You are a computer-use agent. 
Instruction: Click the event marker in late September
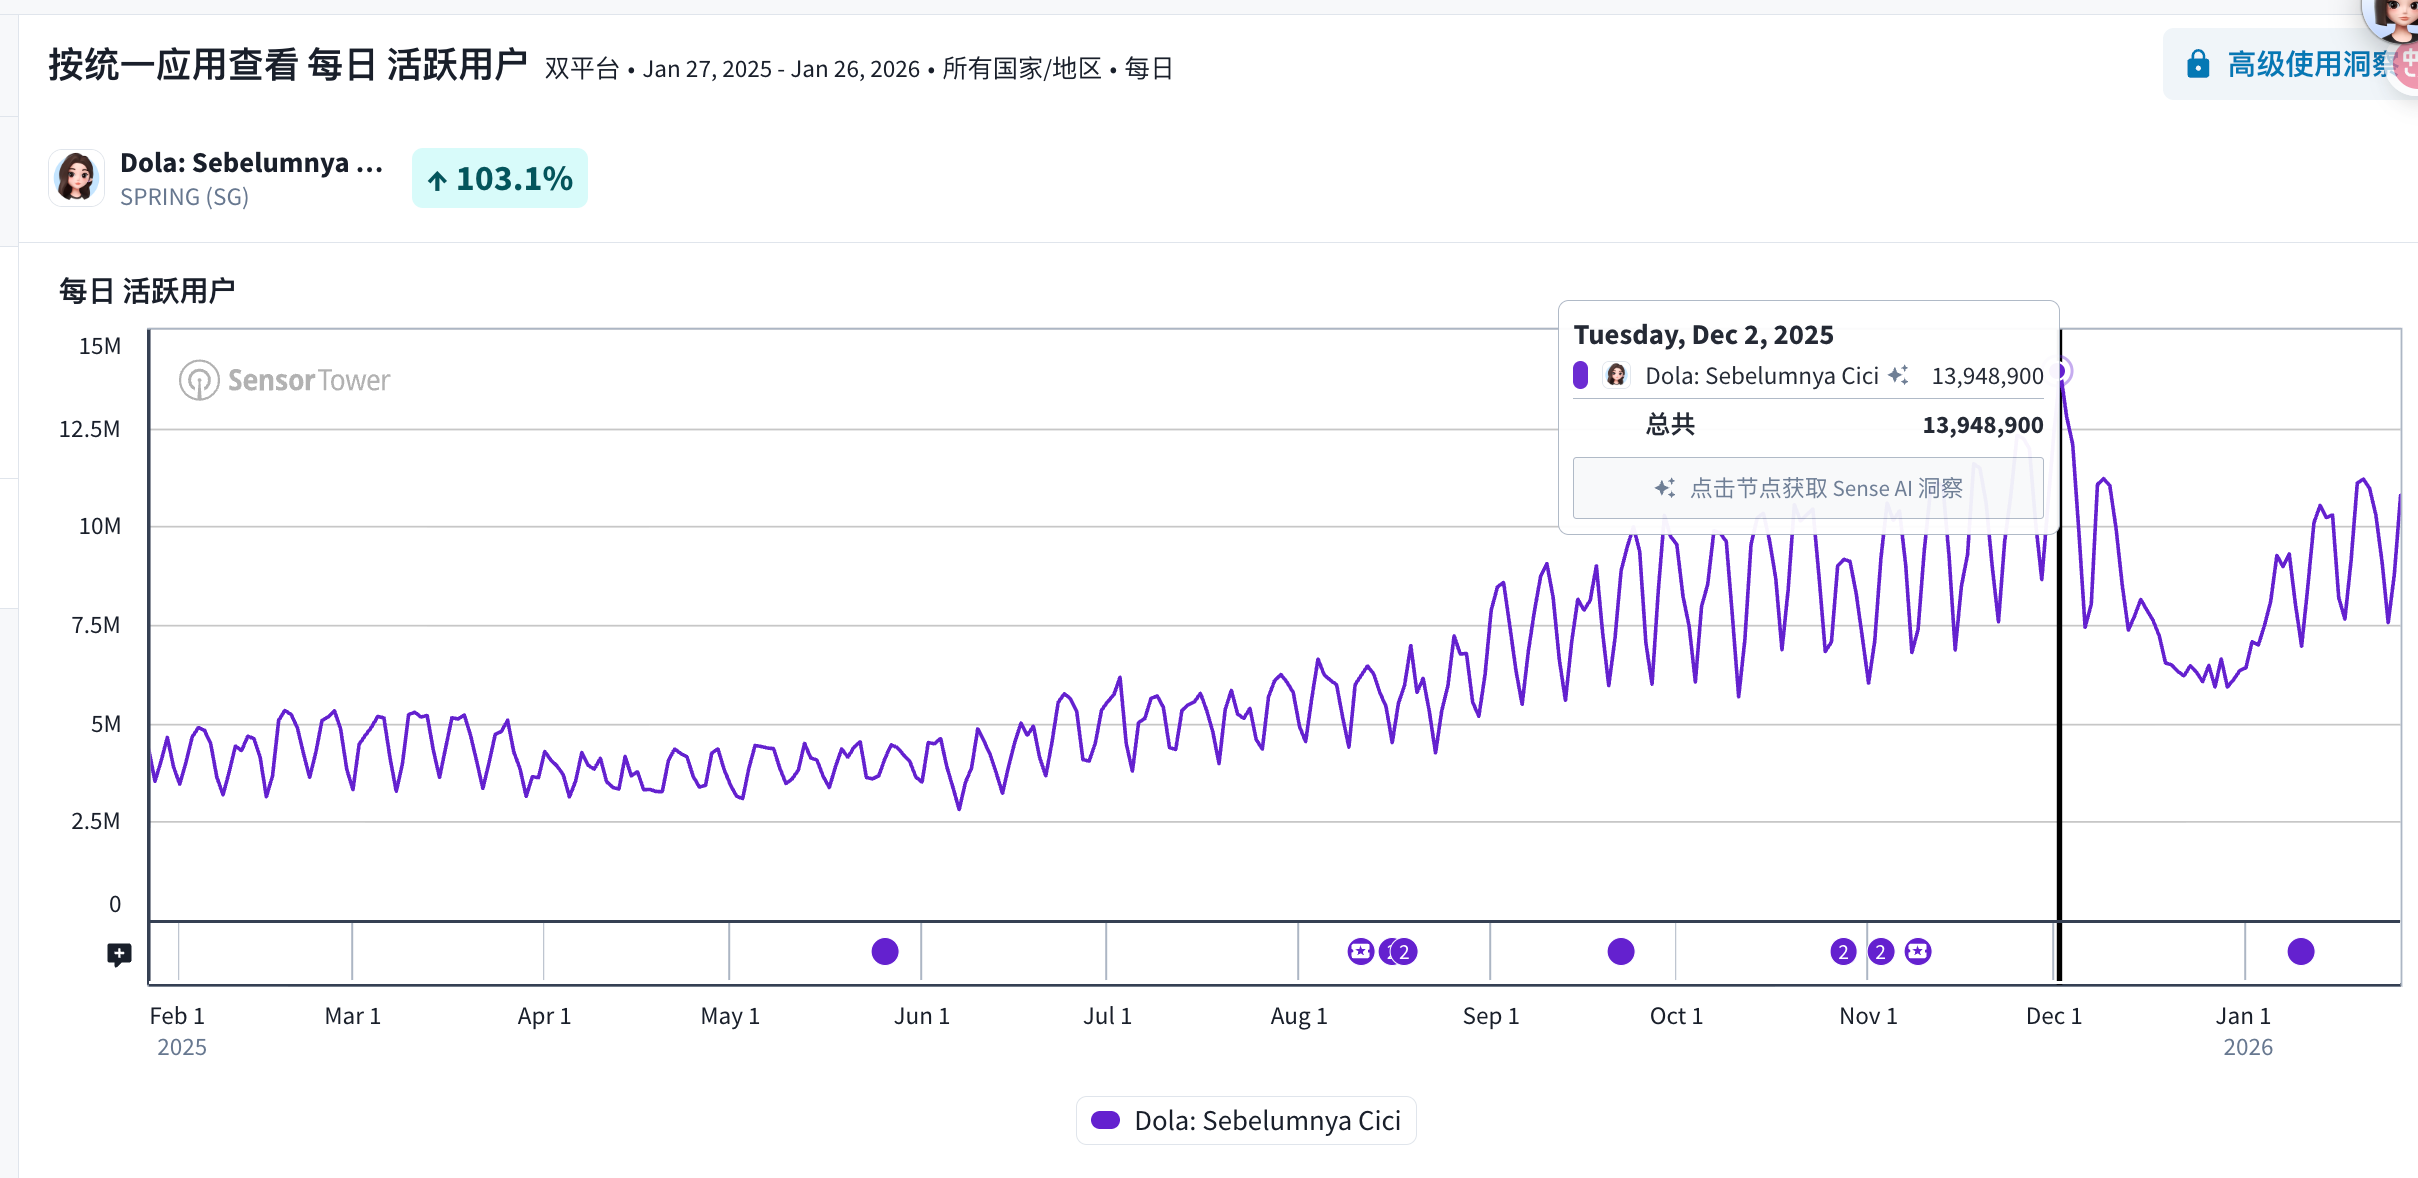[1620, 951]
